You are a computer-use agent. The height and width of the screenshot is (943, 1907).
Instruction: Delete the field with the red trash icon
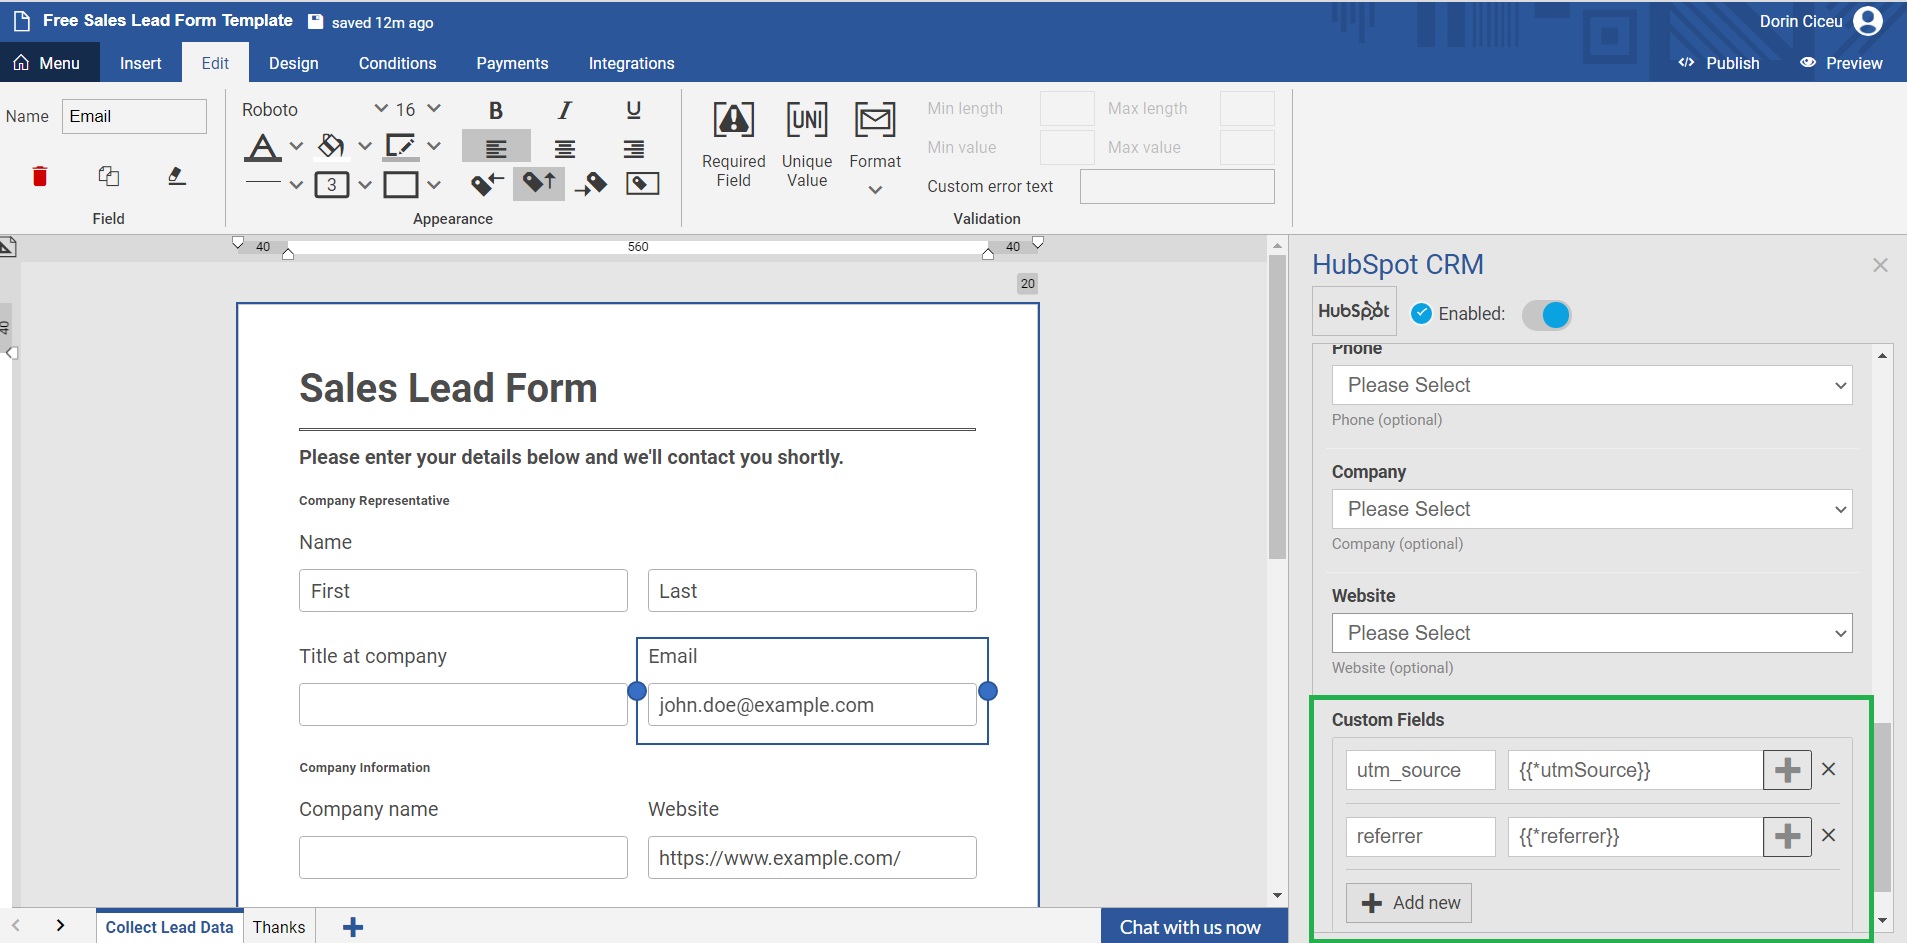pos(40,177)
